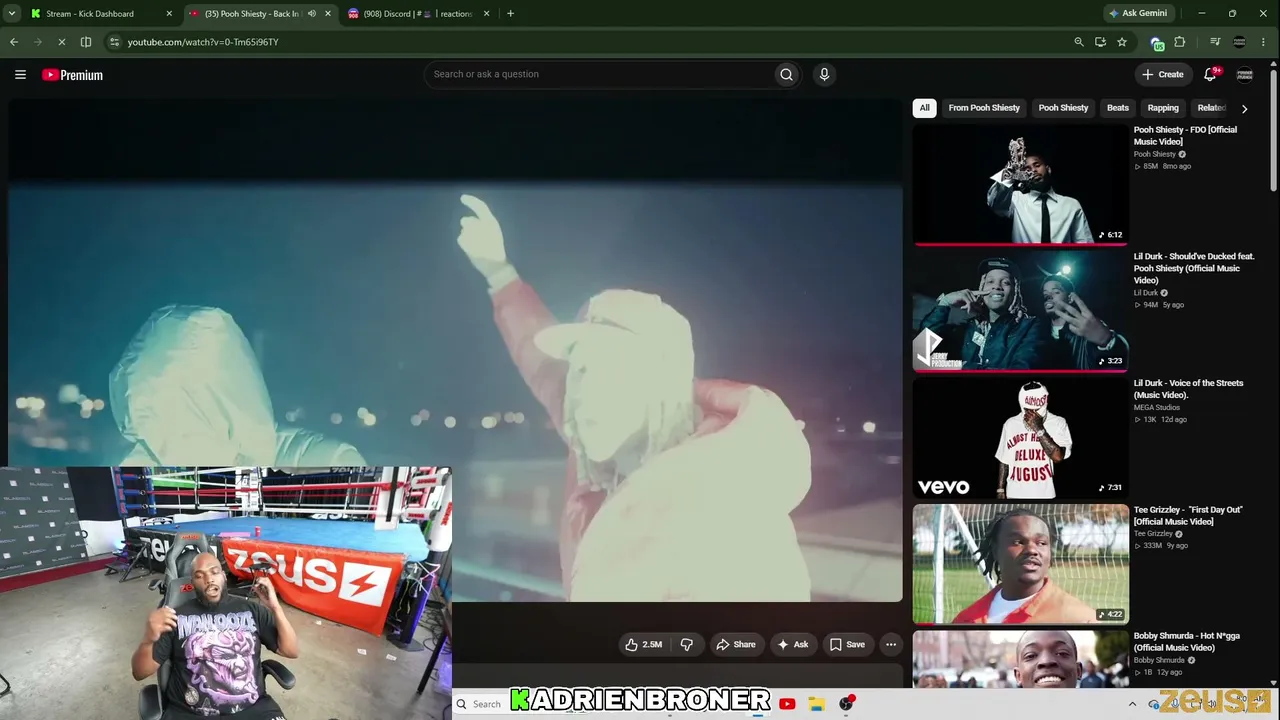Open Chrome's three-dot menu

click(x=1264, y=42)
